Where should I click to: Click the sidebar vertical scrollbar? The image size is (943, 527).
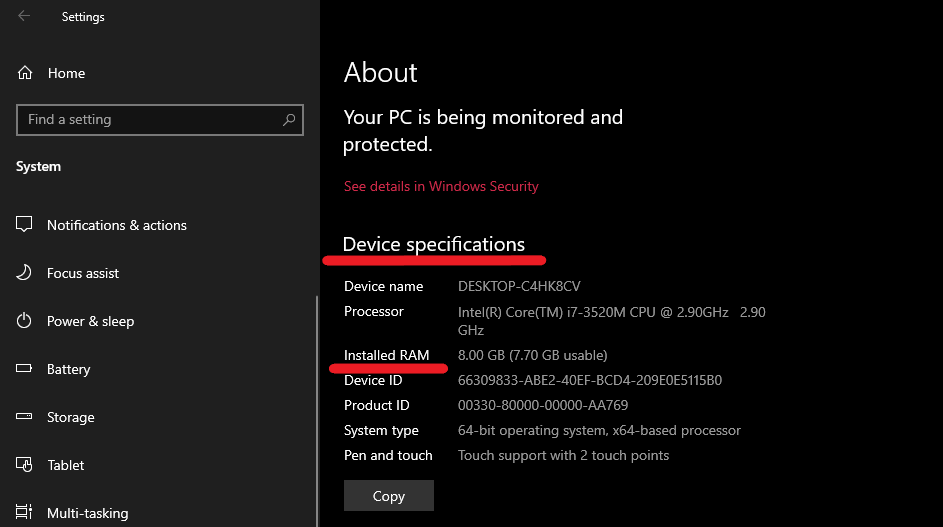tap(317, 411)
